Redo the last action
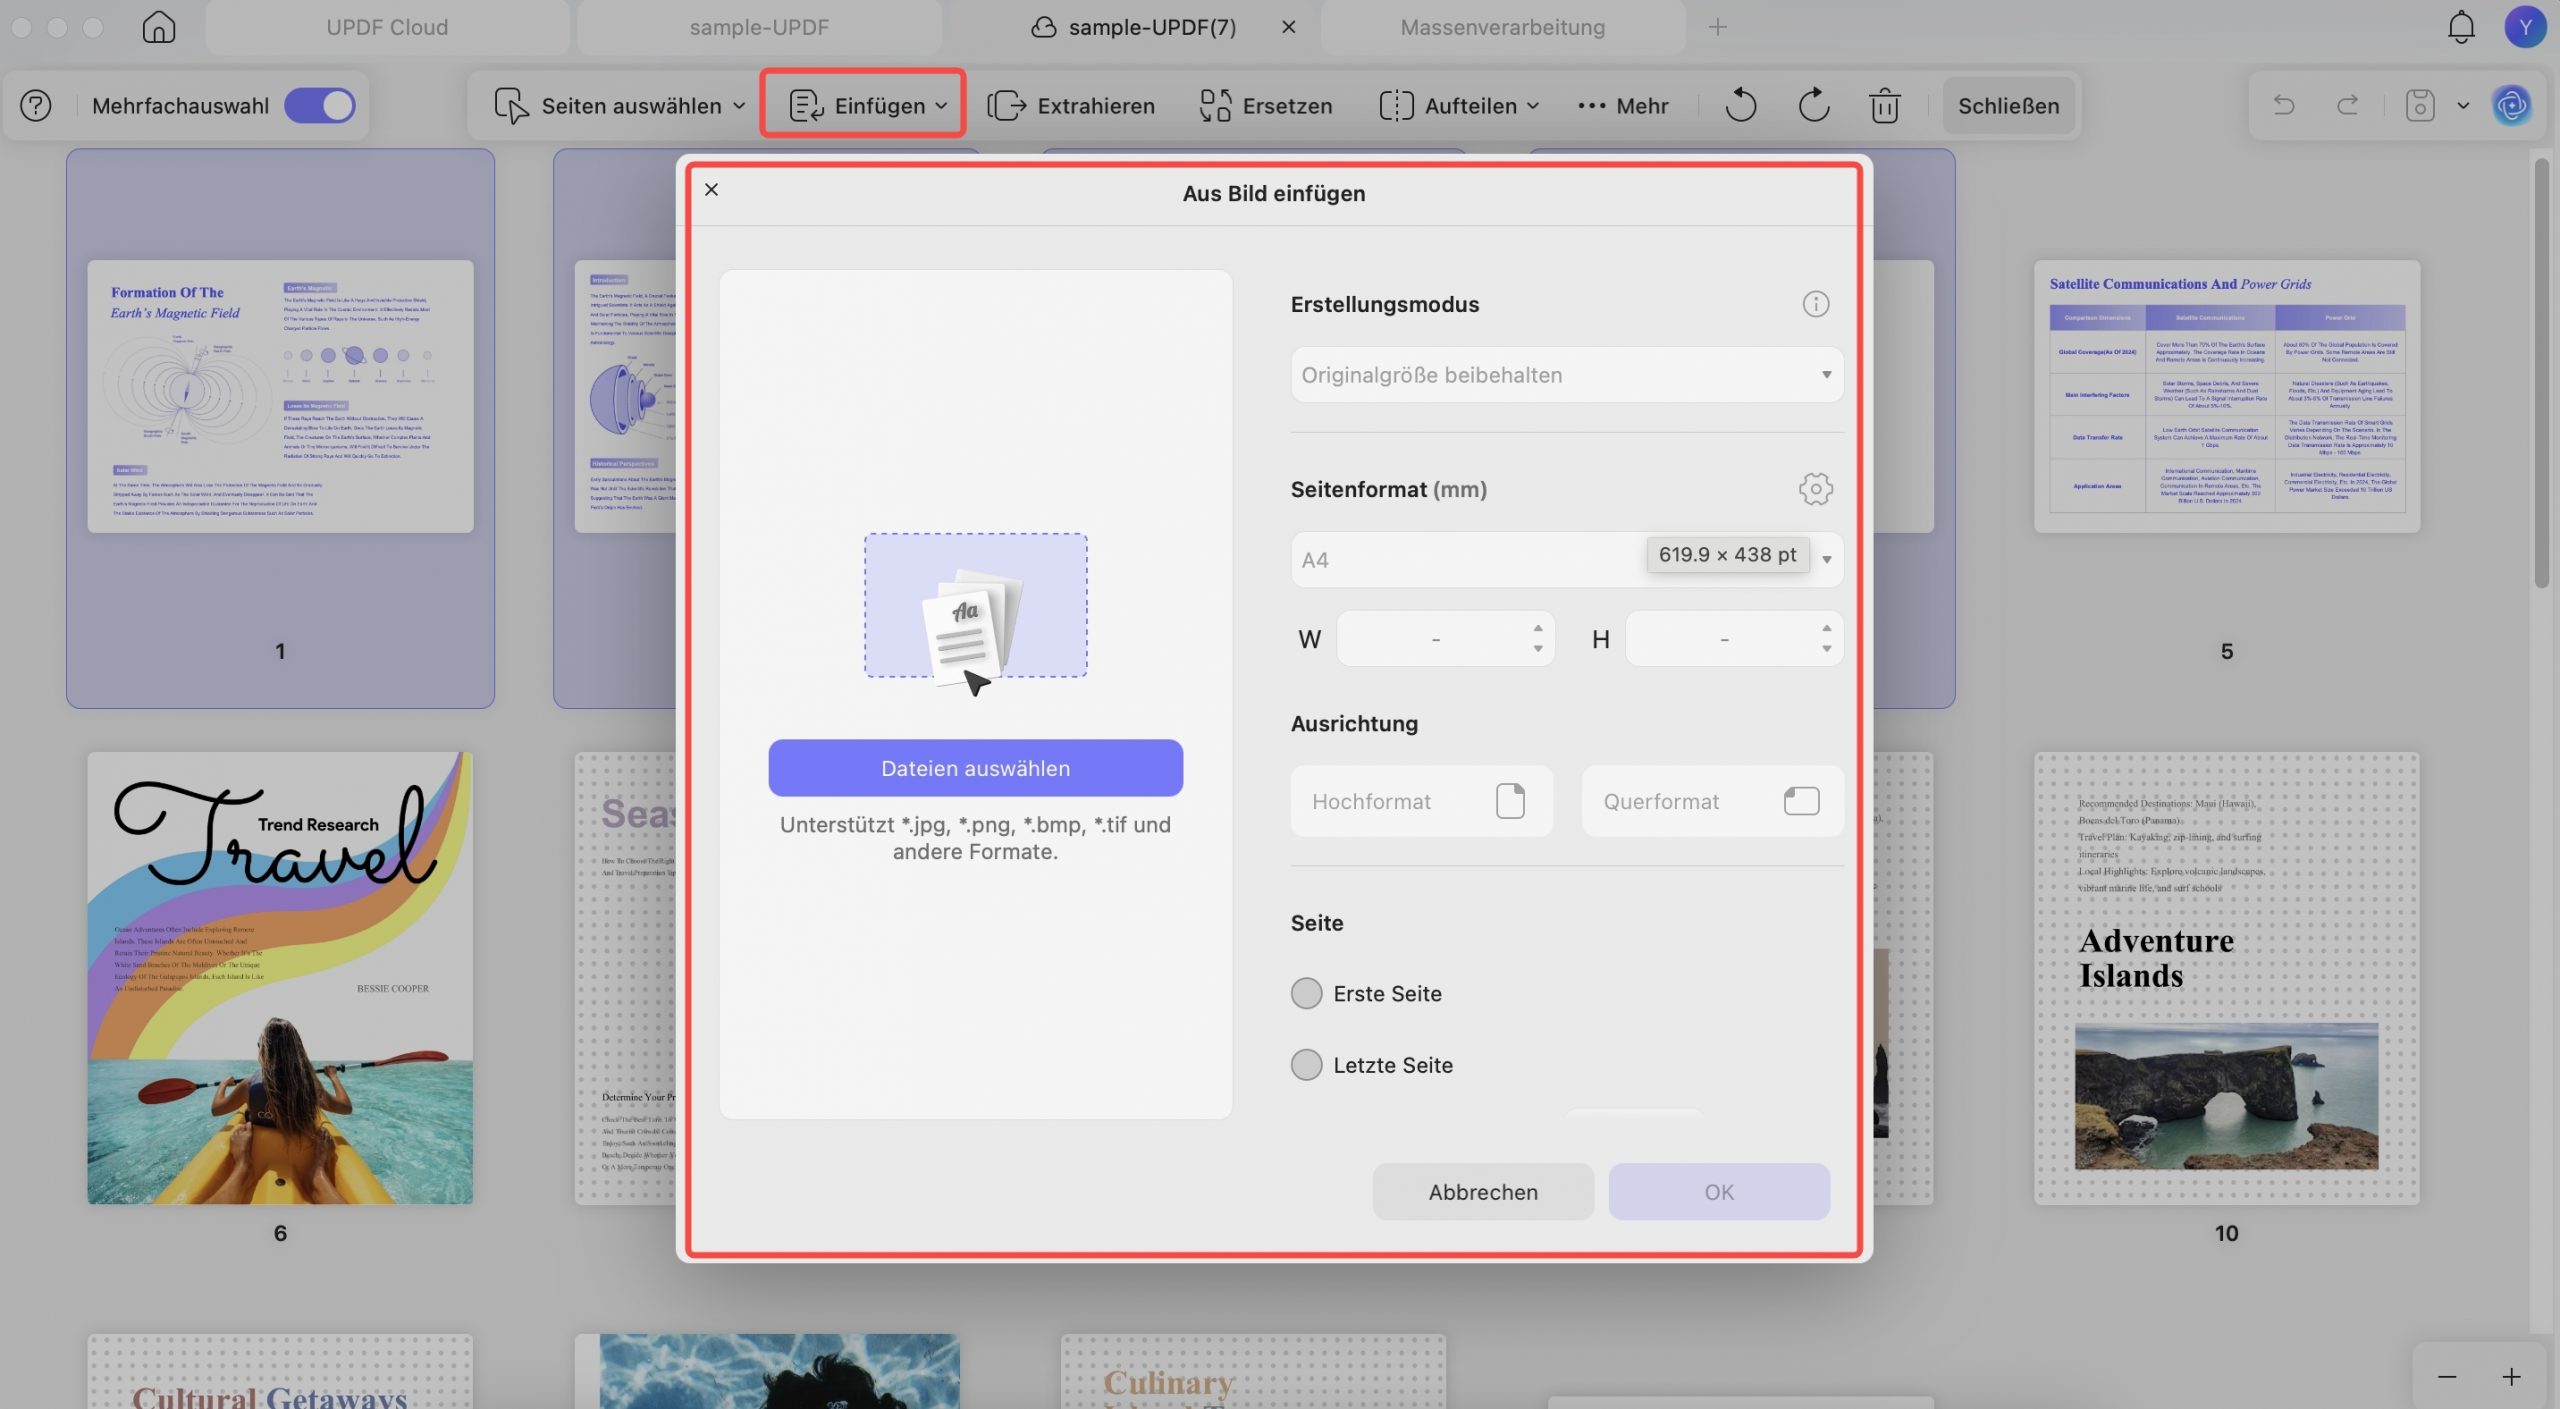2560x1409 pixels. (2348, 105)
